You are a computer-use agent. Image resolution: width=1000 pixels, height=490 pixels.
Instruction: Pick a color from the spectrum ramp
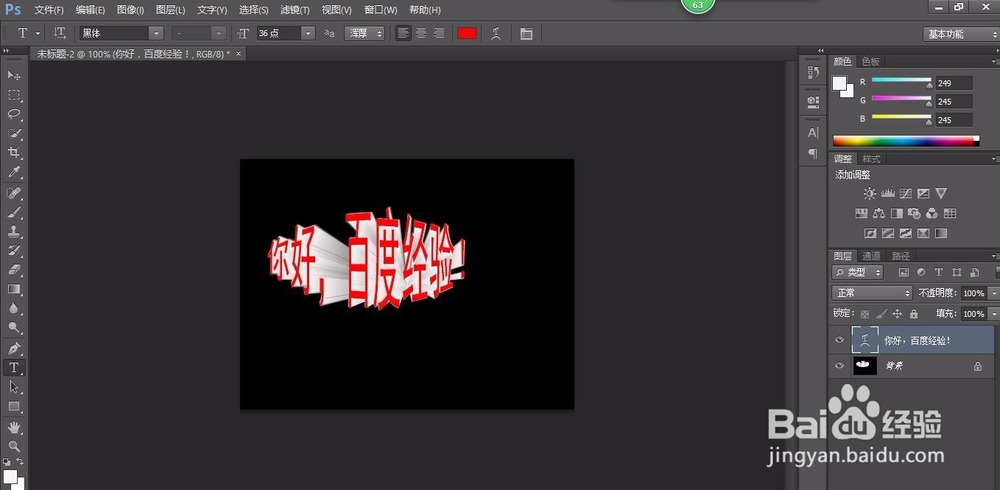[x=906, y=140]
